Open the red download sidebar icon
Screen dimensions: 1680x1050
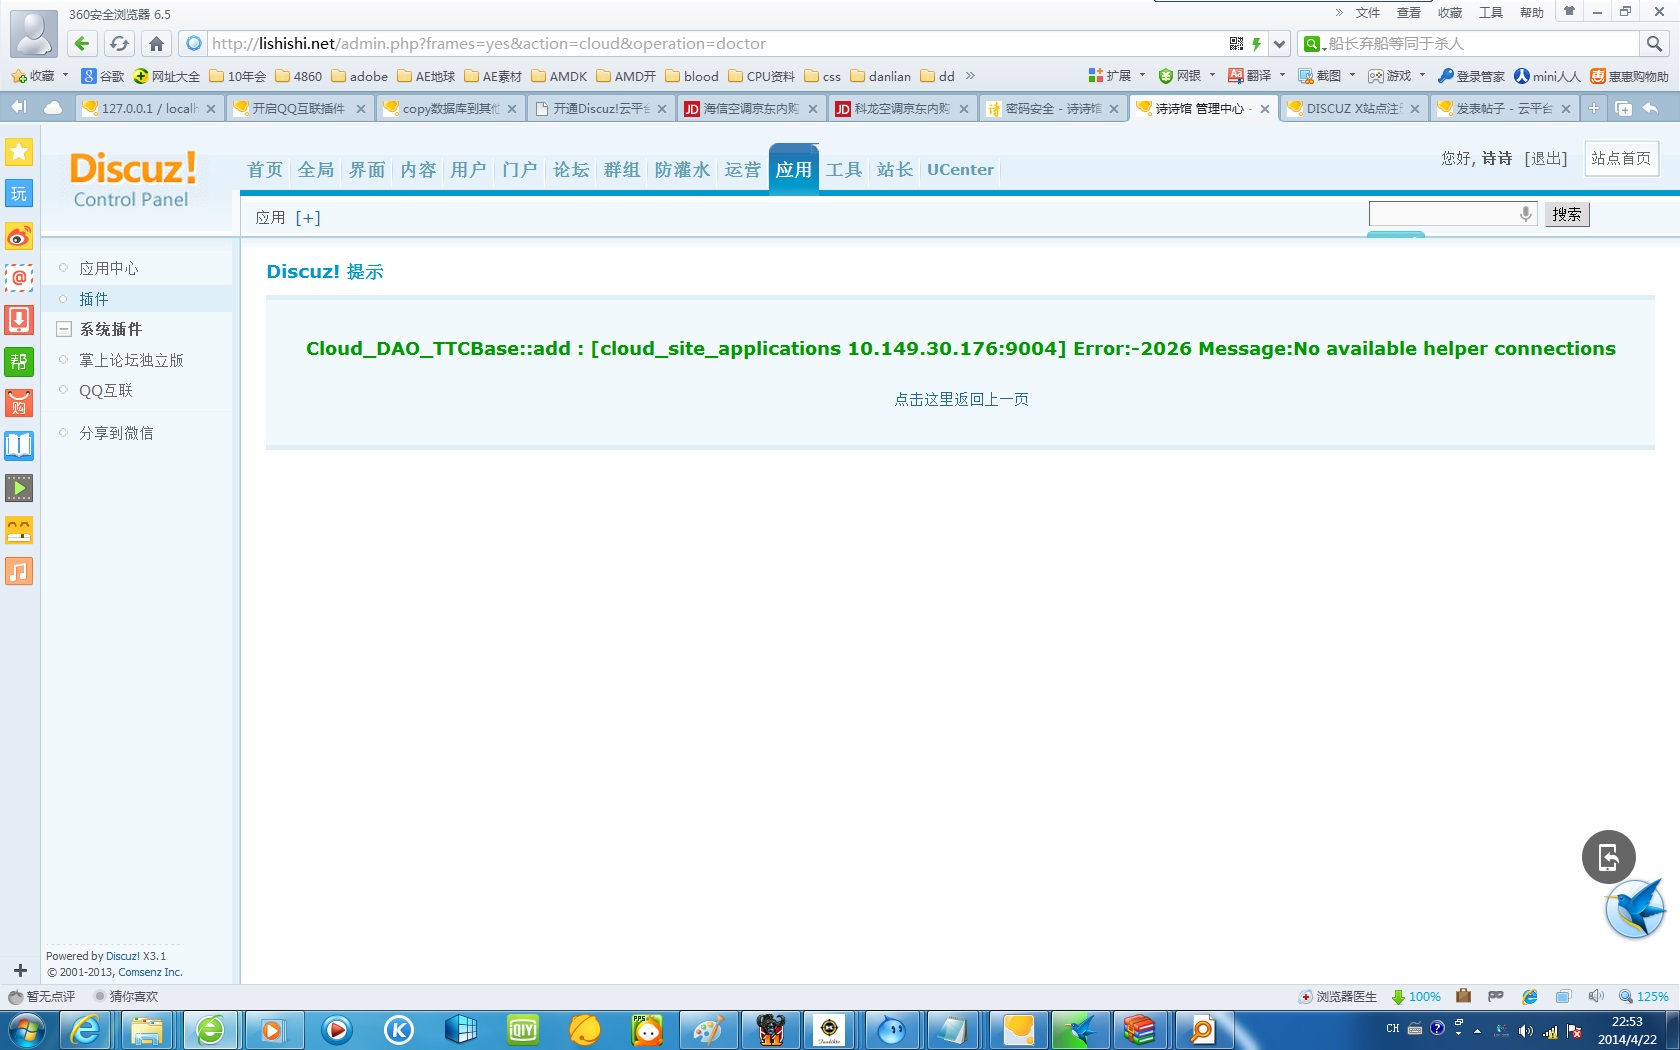pos(19,320)
